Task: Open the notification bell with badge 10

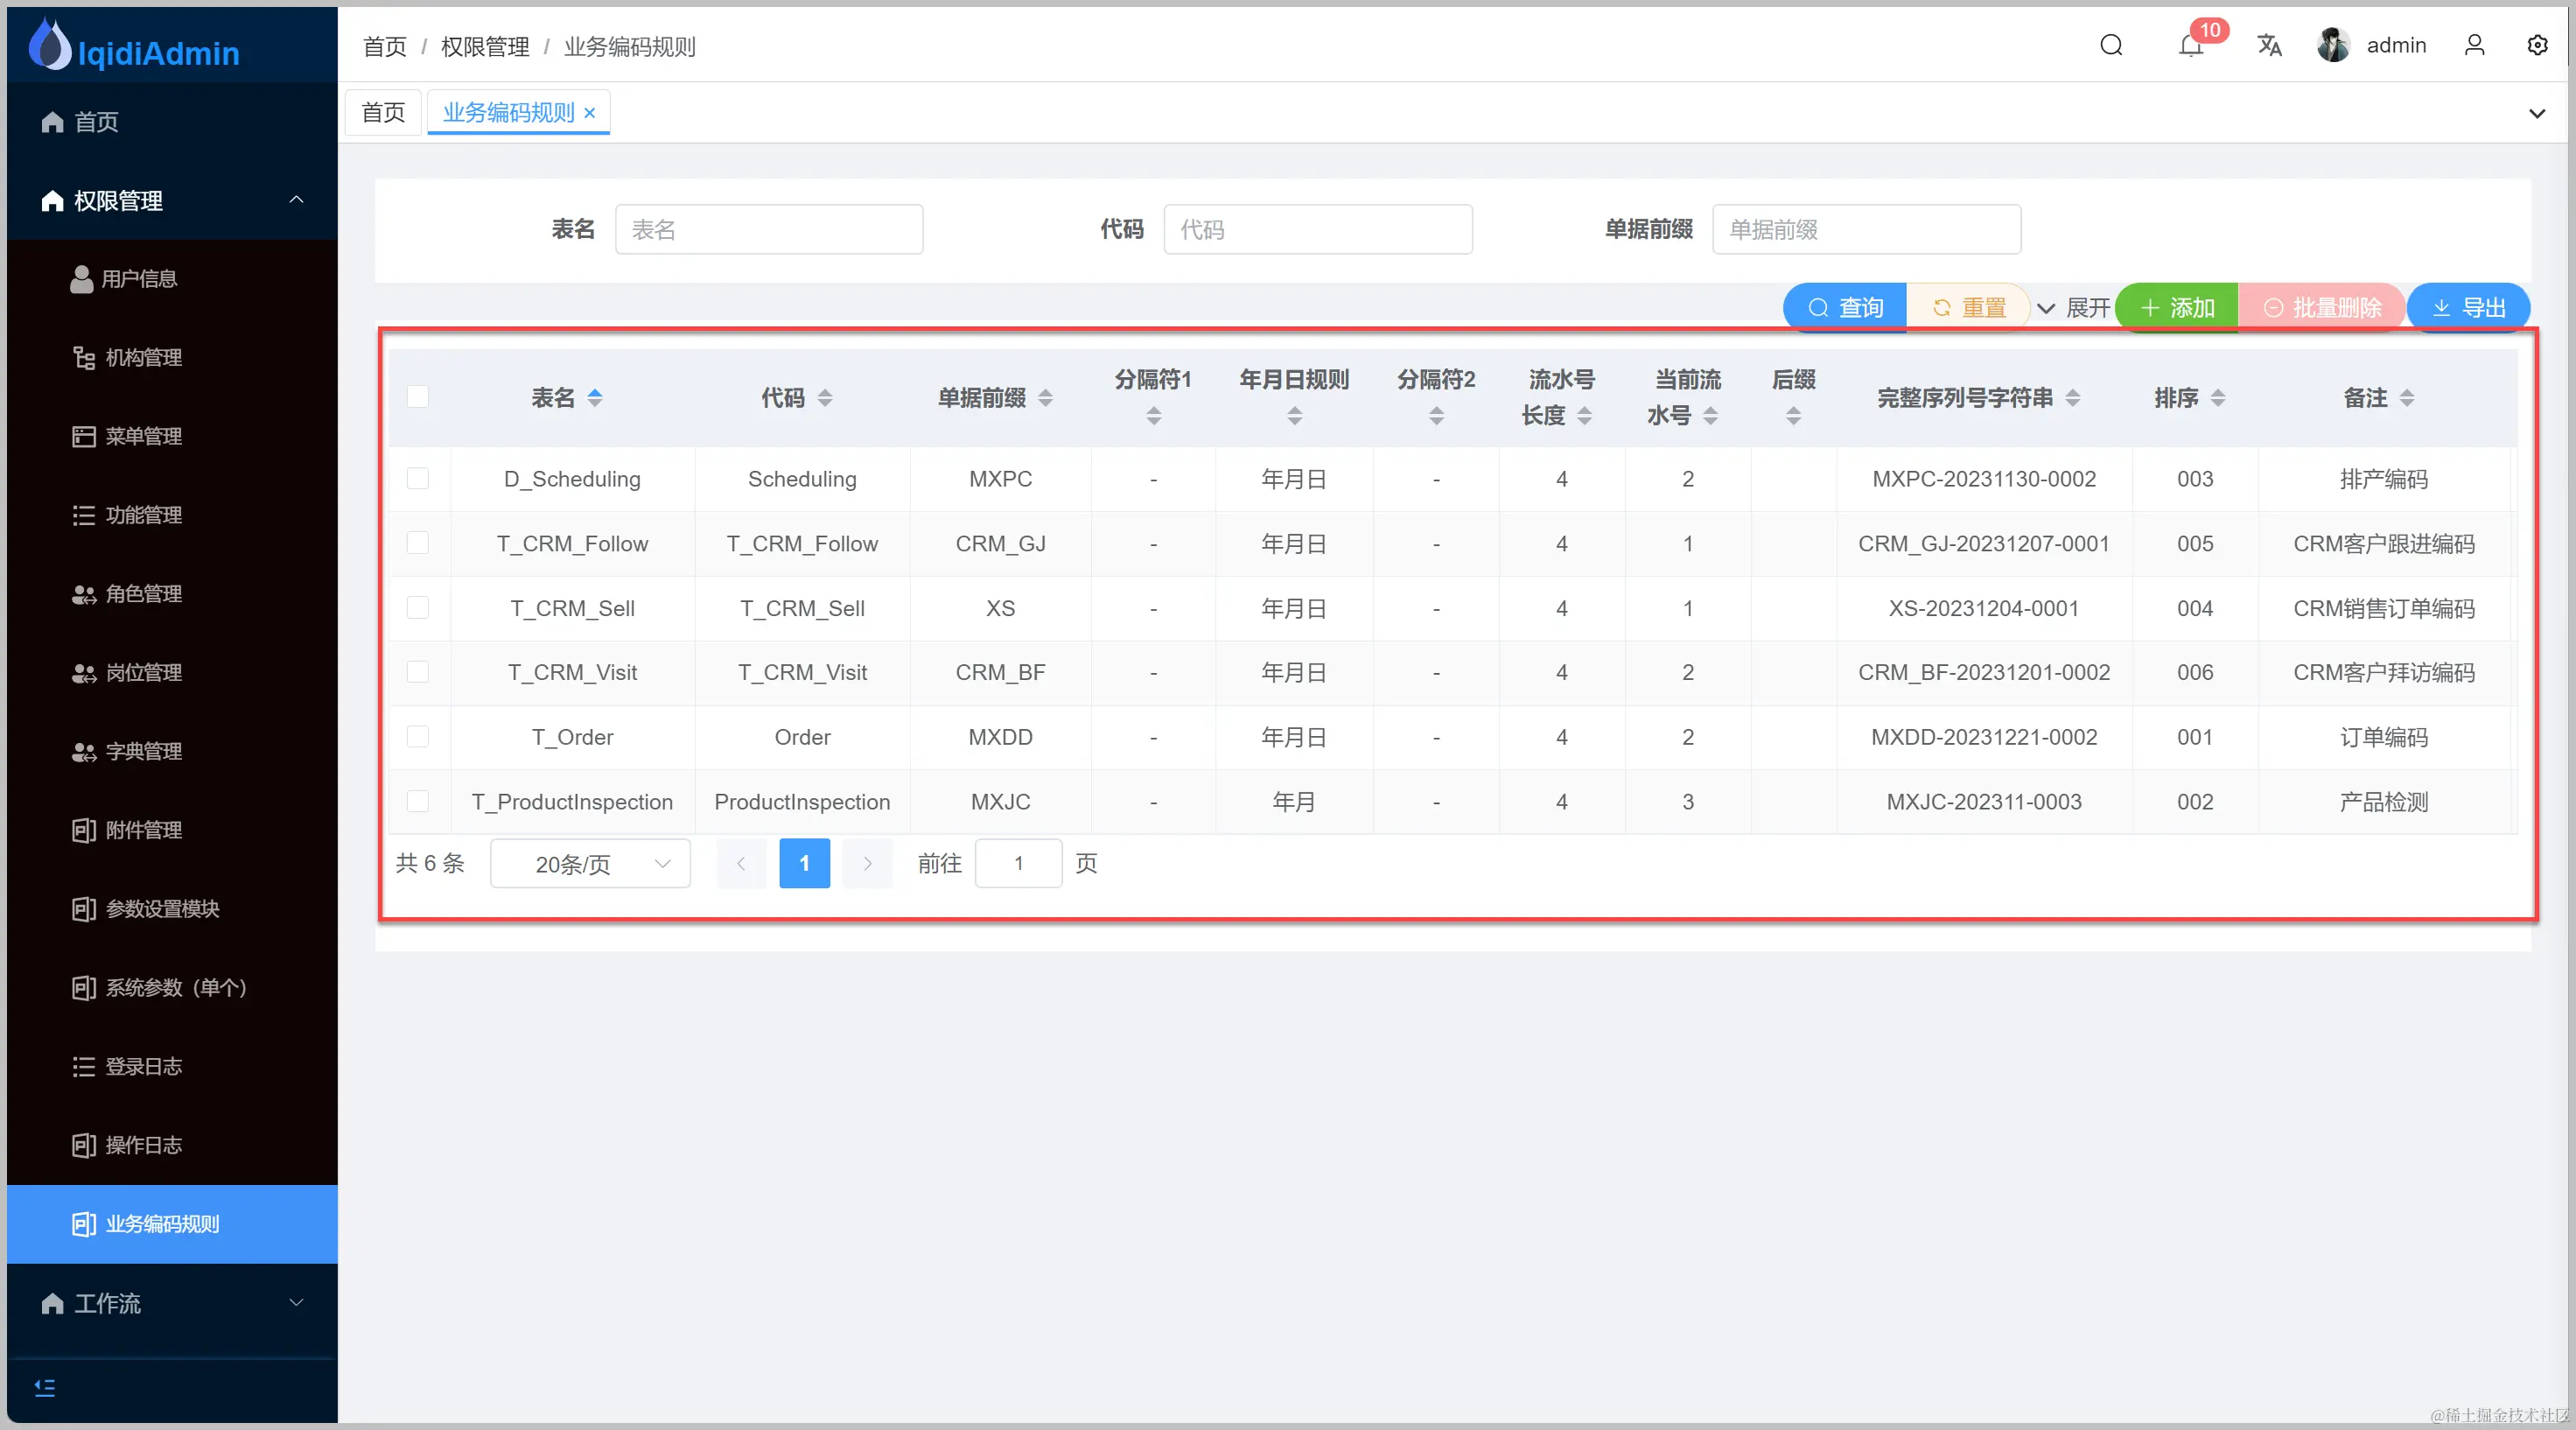Action: pos(2190,45)
